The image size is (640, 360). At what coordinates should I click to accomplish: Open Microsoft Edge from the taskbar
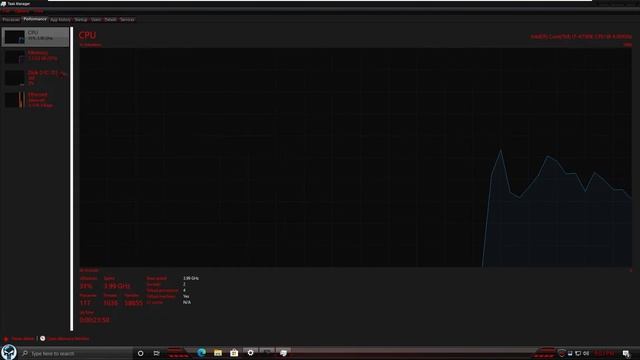pos(201,353)
